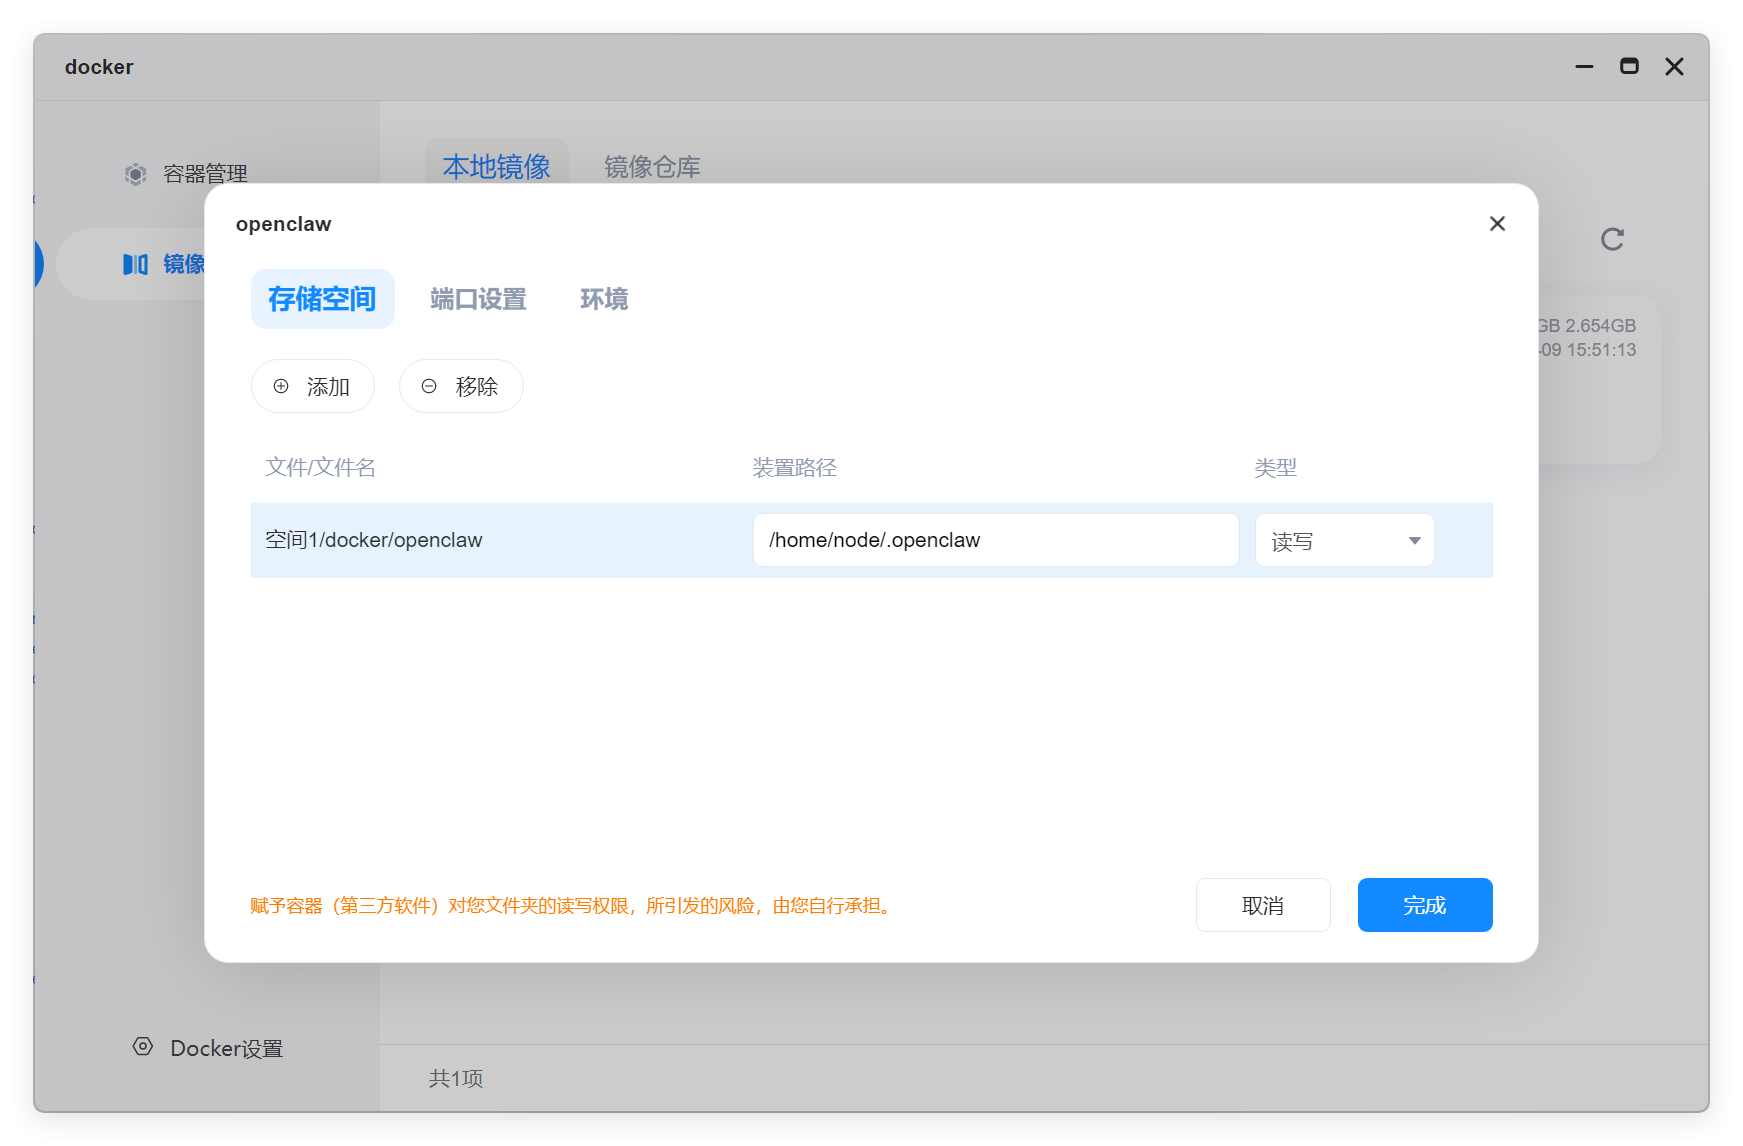Open the 镜像仓库 tab
The height and width of the screenshot is (1146, 1743).
(x=652, y=167)
